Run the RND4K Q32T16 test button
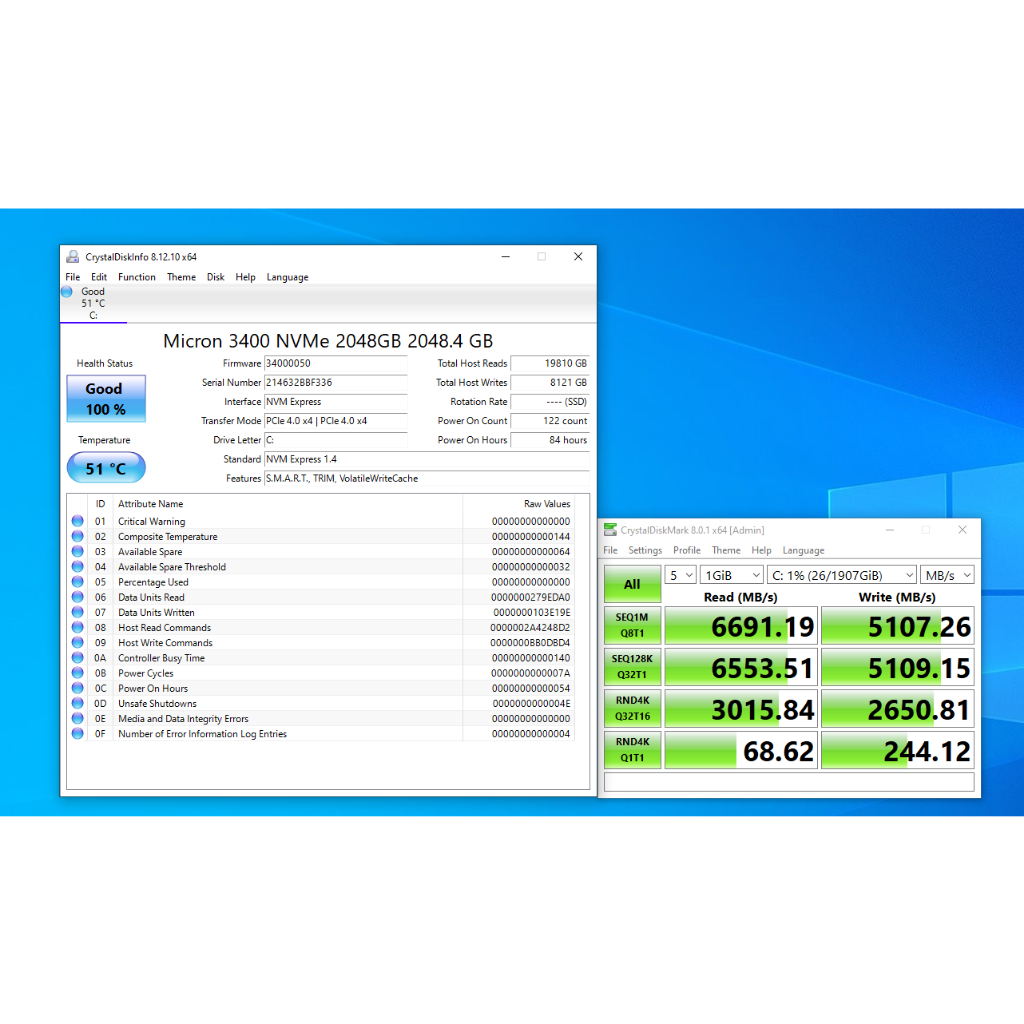 coord(632,708)
